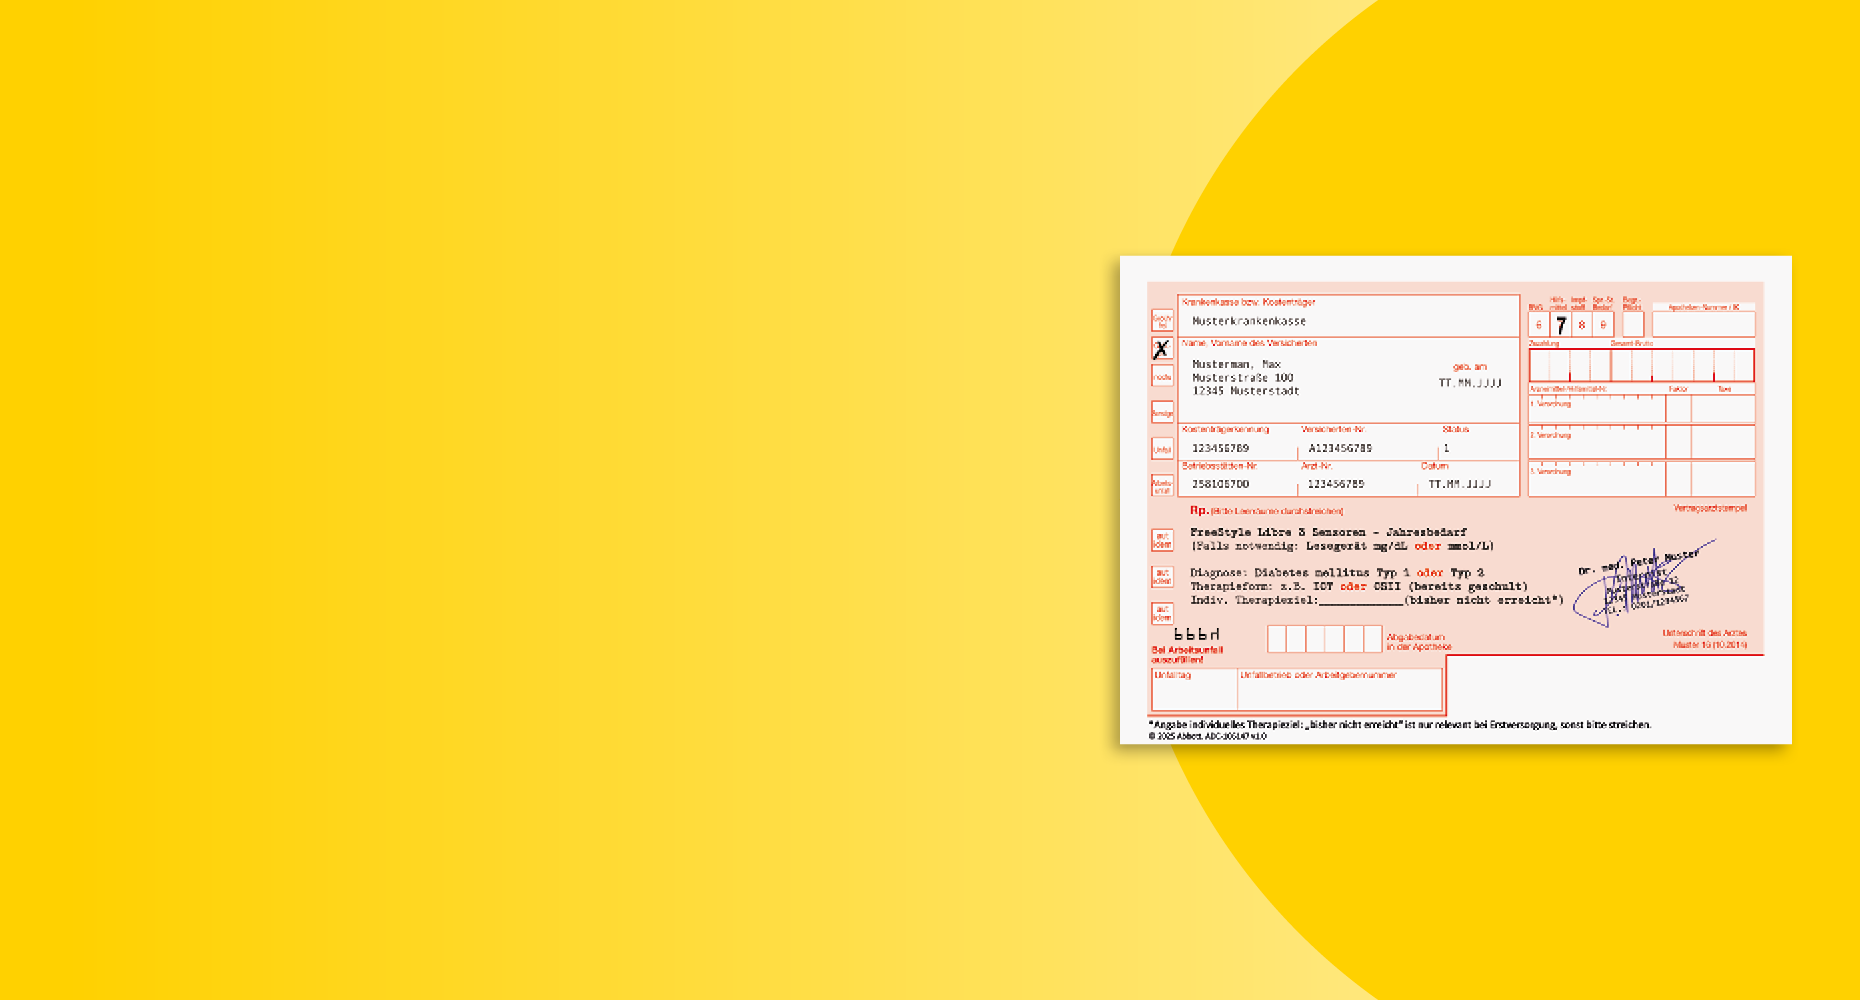Click the Unfalltag field at form bottom
Image resolution: width=1860 pixels, height=1000 pixels.
[1194, 689]
